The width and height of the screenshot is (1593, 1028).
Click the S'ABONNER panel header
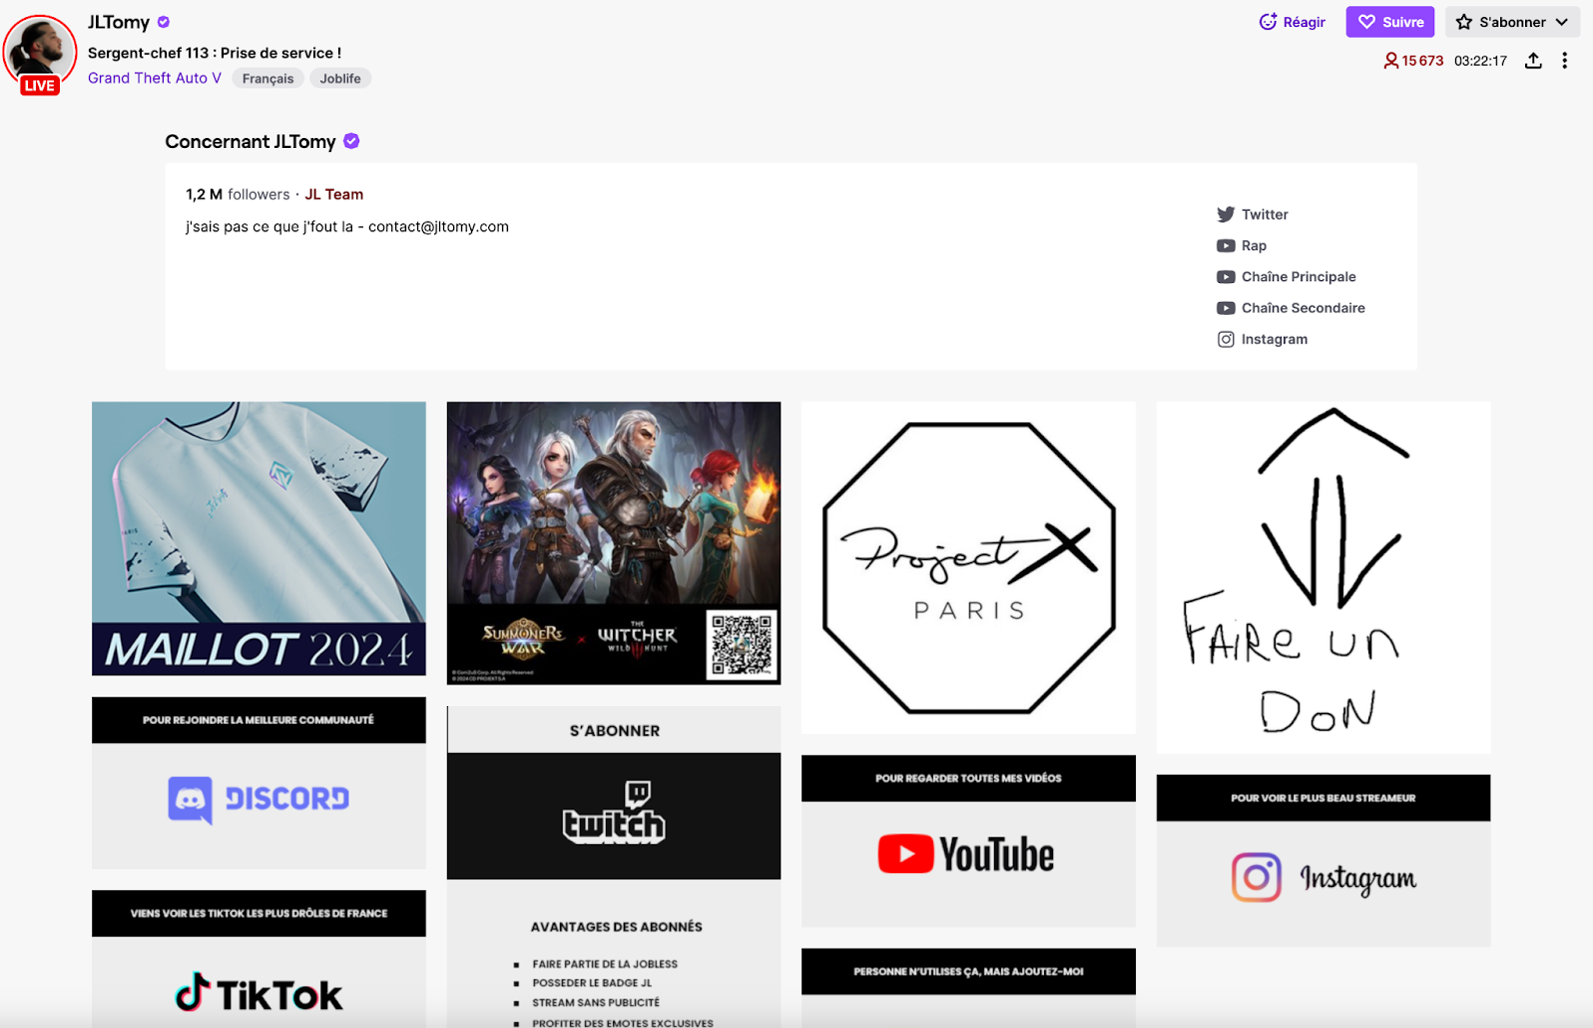coord(614,730)
